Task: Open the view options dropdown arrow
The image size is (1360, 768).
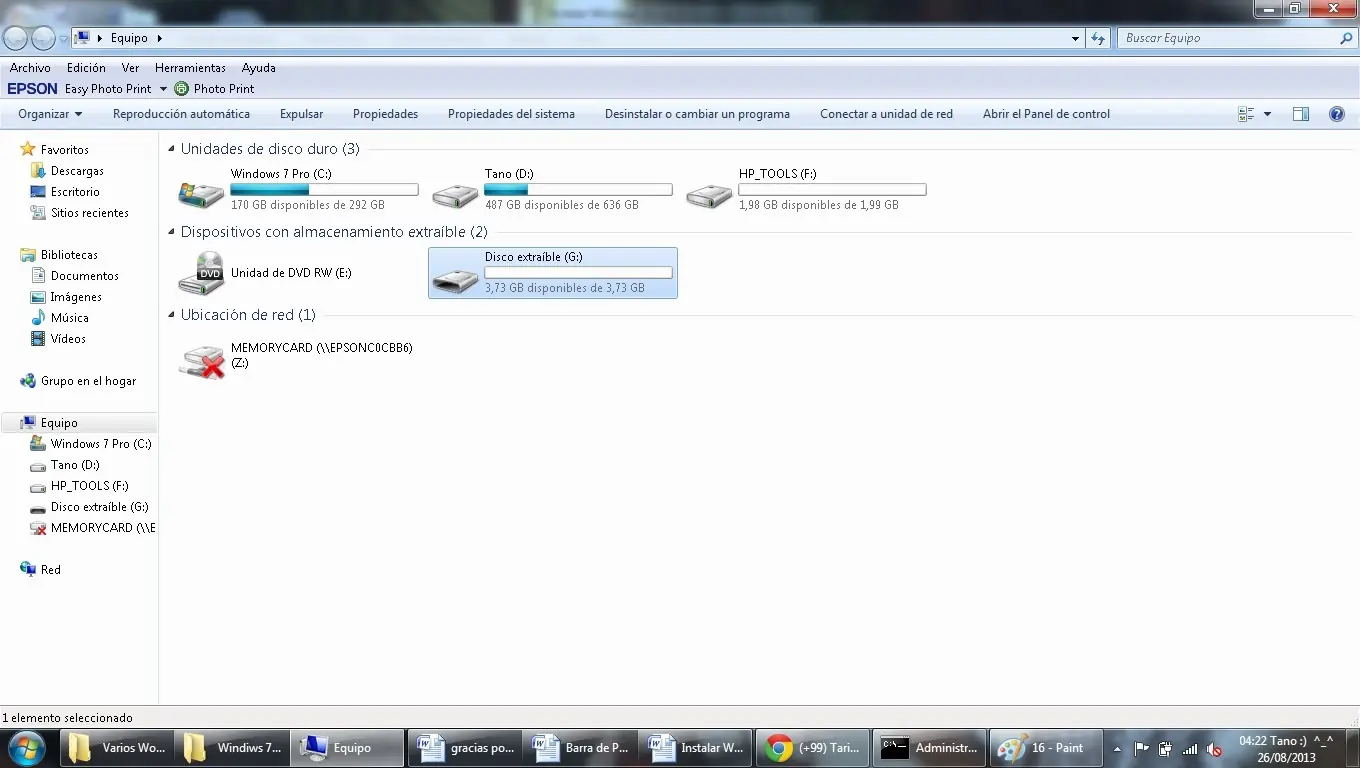Action: tap(1267, 114)
